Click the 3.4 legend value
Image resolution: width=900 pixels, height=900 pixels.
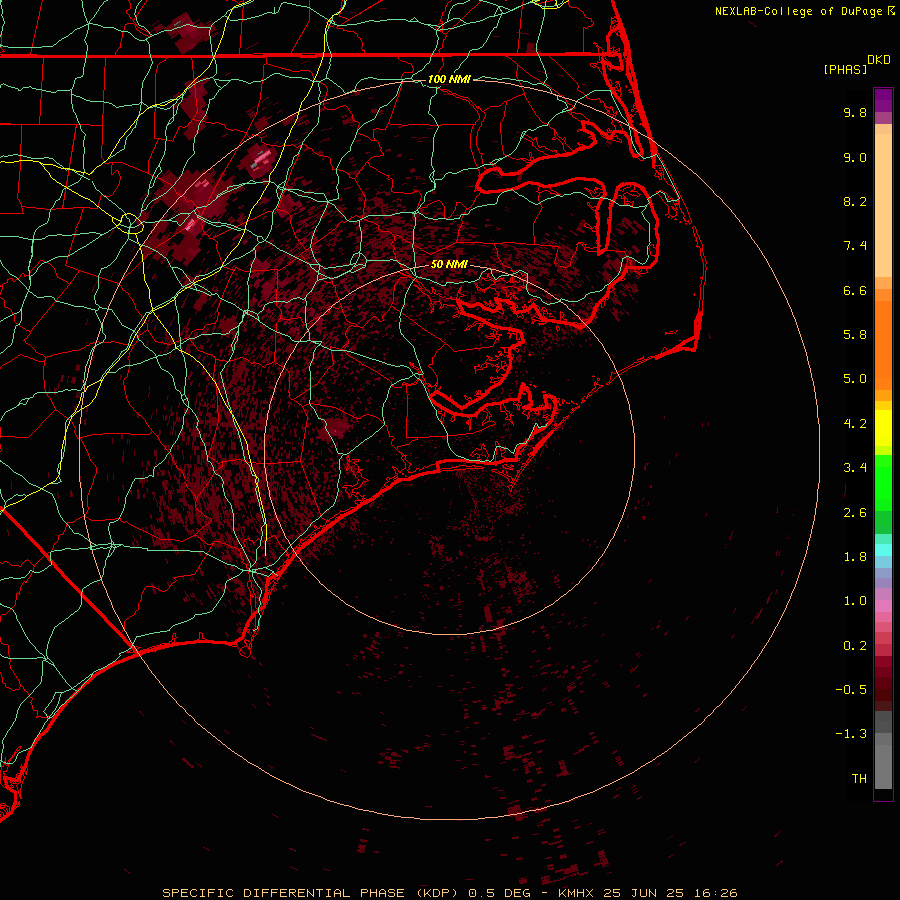coord(855,468)
